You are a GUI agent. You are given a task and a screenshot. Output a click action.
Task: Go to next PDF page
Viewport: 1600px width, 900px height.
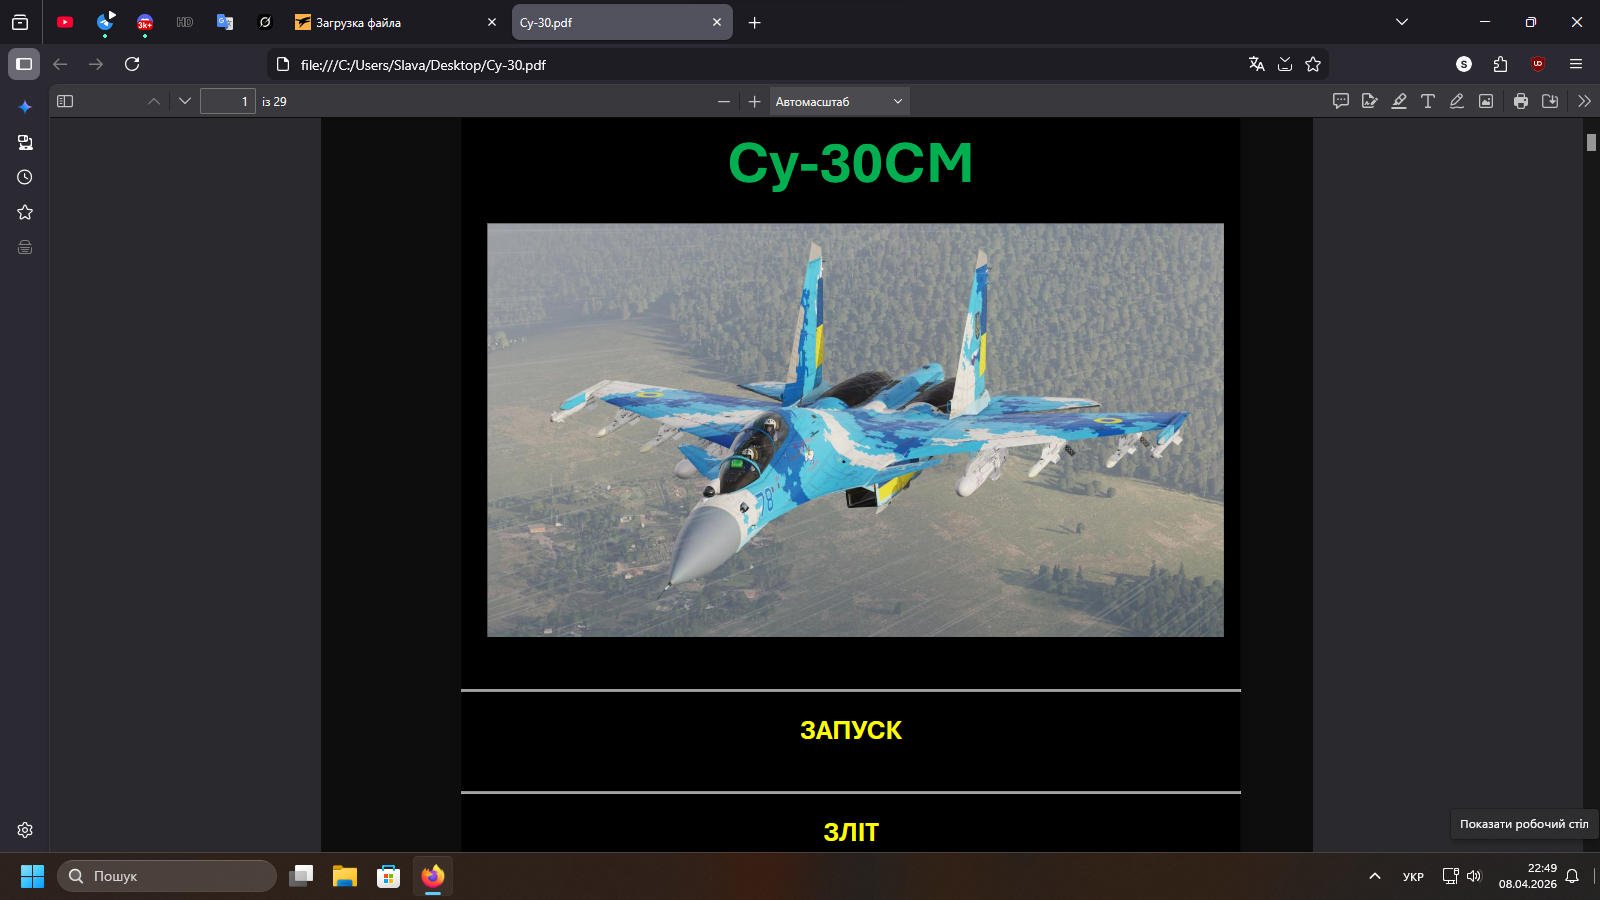click(x=185, y=101)
